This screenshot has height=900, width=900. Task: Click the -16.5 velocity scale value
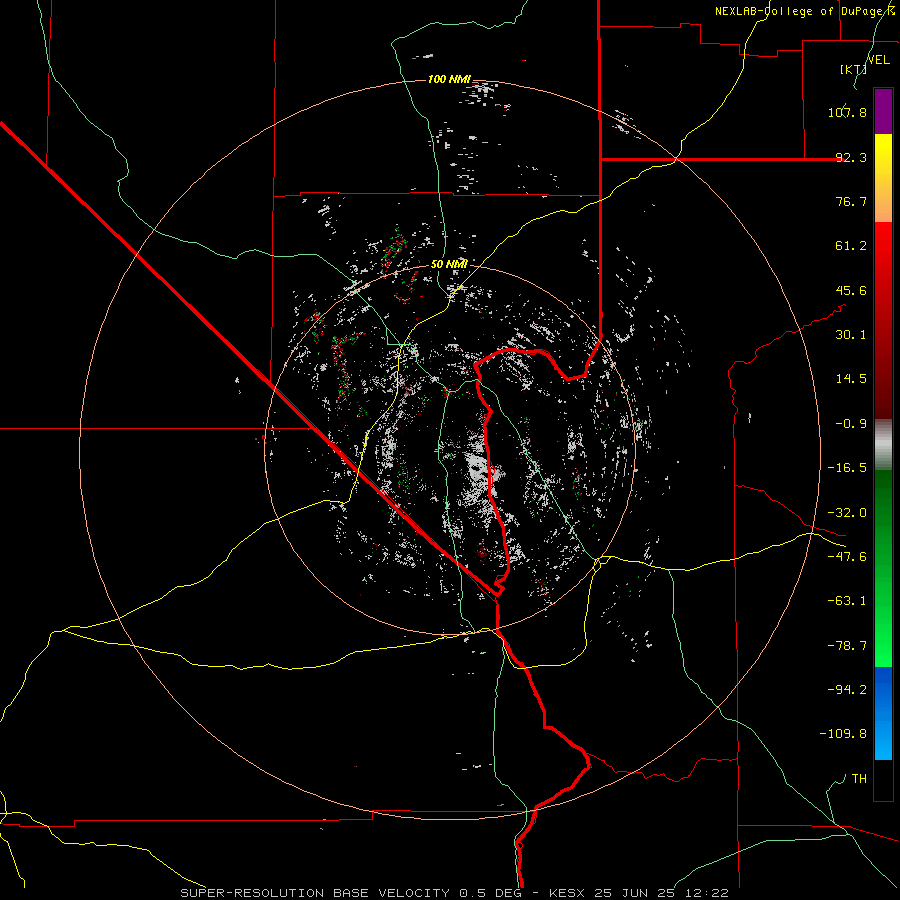tap(847, 468)
